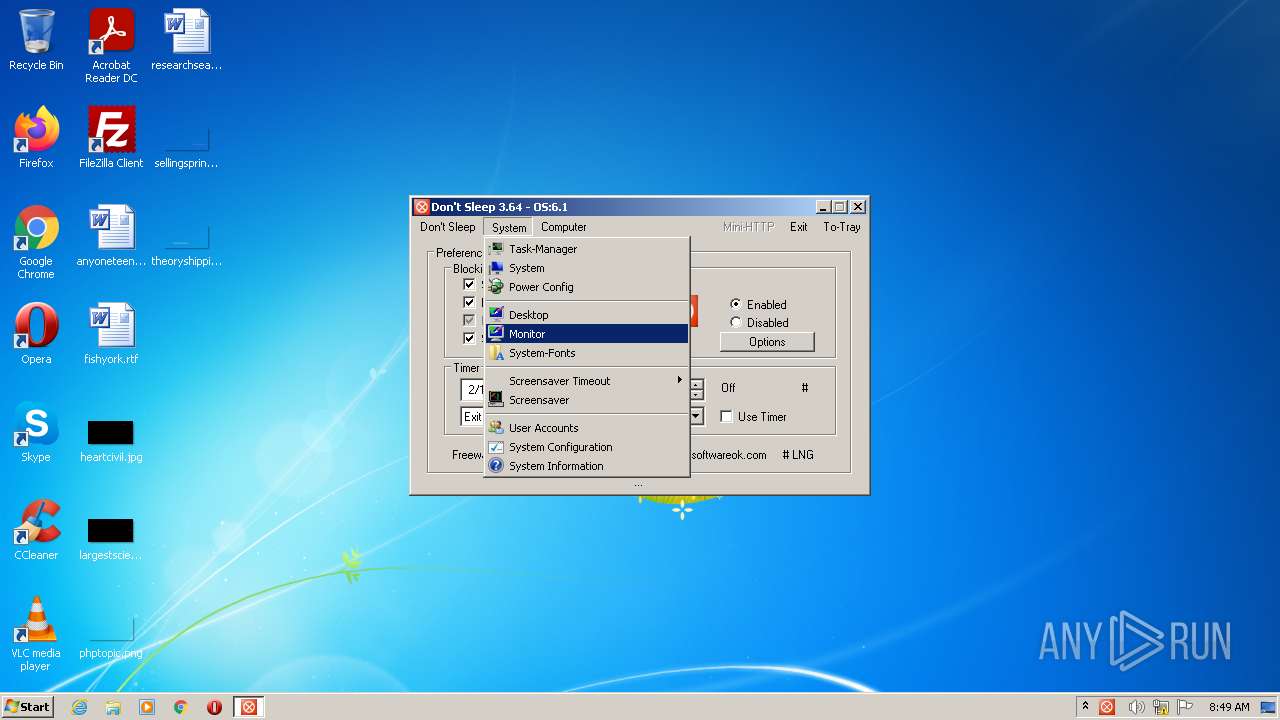Launch FileZilla Client desktop icon

(111, 138)
